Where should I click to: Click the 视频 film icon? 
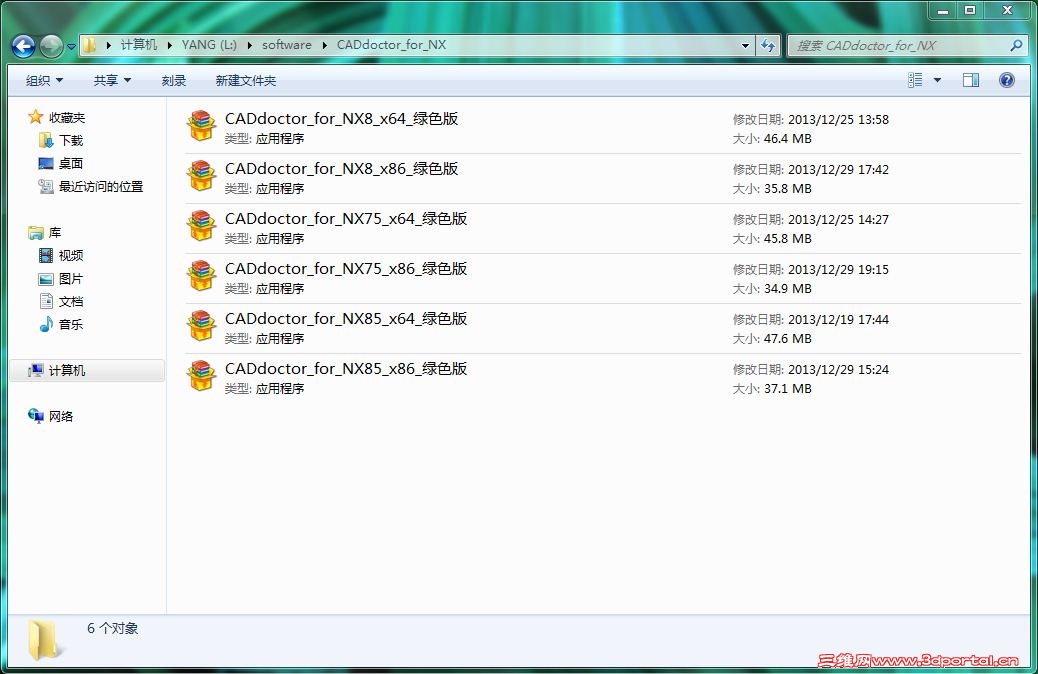tap(46, 256)
